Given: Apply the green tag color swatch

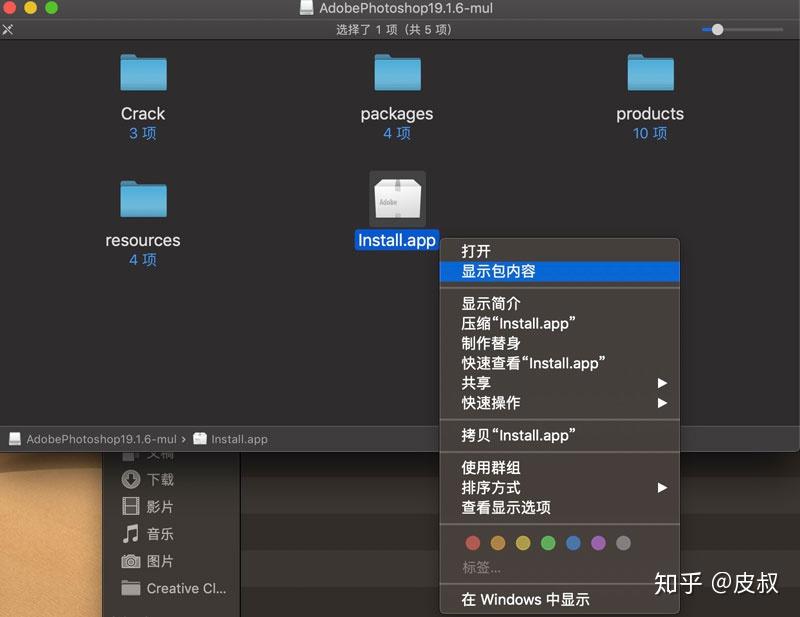Looking at the screenshot, I should 548,542.
